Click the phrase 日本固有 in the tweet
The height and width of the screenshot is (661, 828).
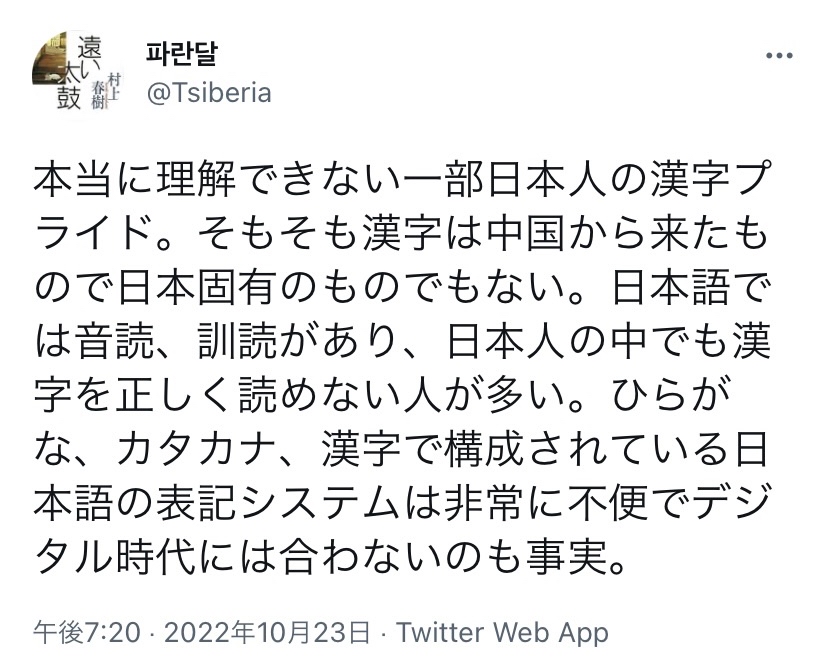[198, 288]
